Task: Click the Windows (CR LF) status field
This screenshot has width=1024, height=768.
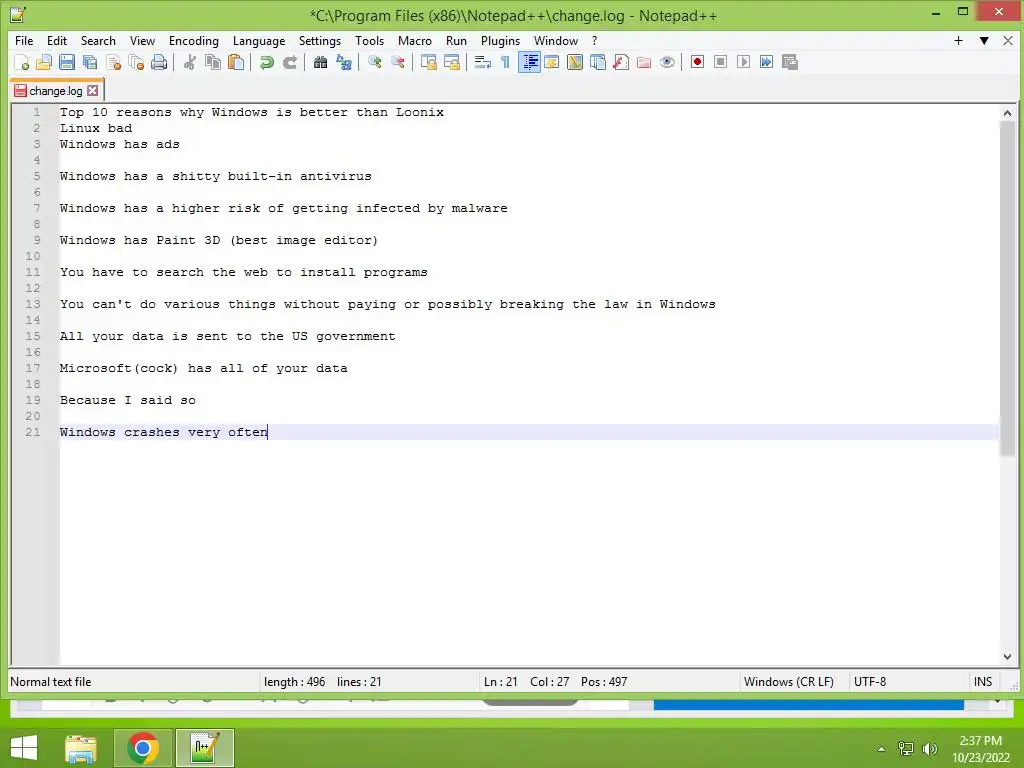Action: (788, 682)
